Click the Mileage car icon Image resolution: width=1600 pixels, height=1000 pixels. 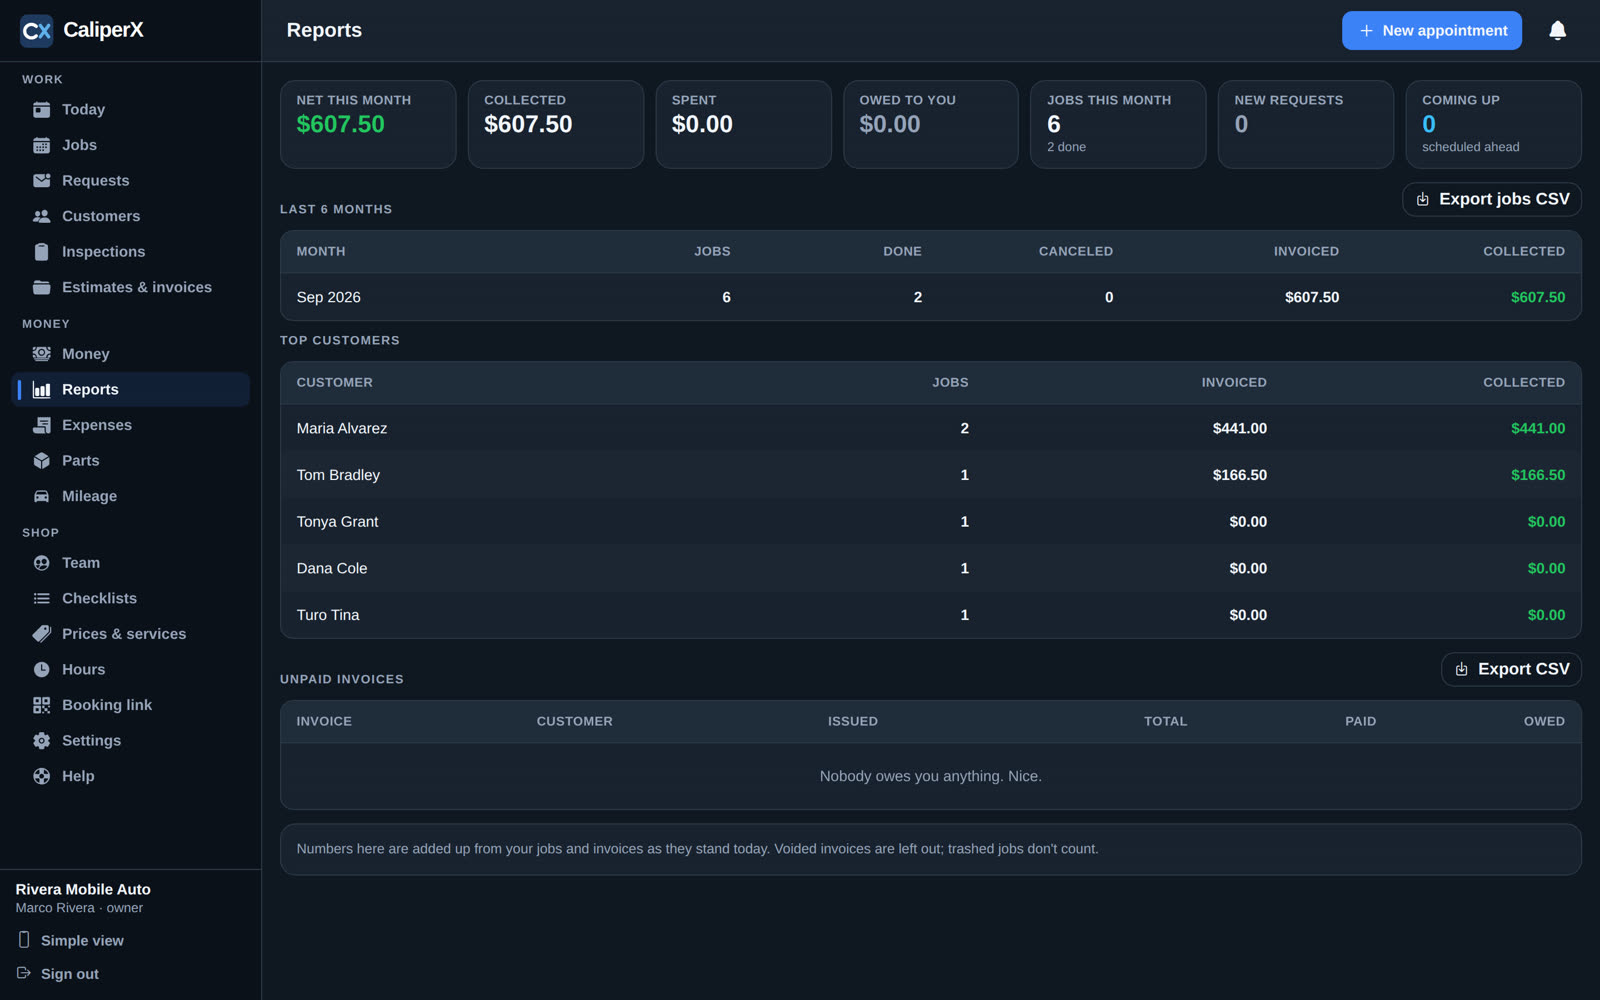[41, 496]
